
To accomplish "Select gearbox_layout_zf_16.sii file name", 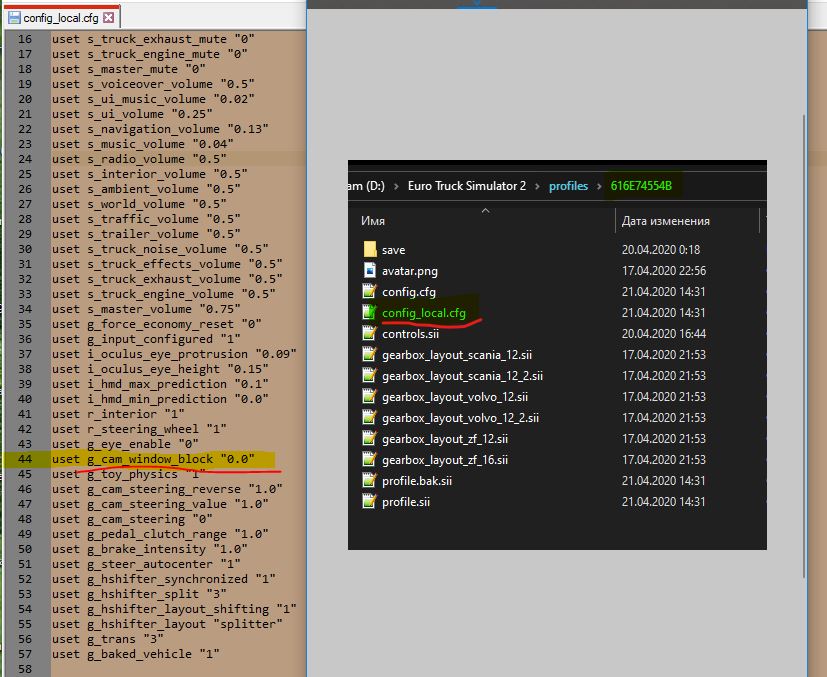I will pyautogui.click(x=445, y=460).
